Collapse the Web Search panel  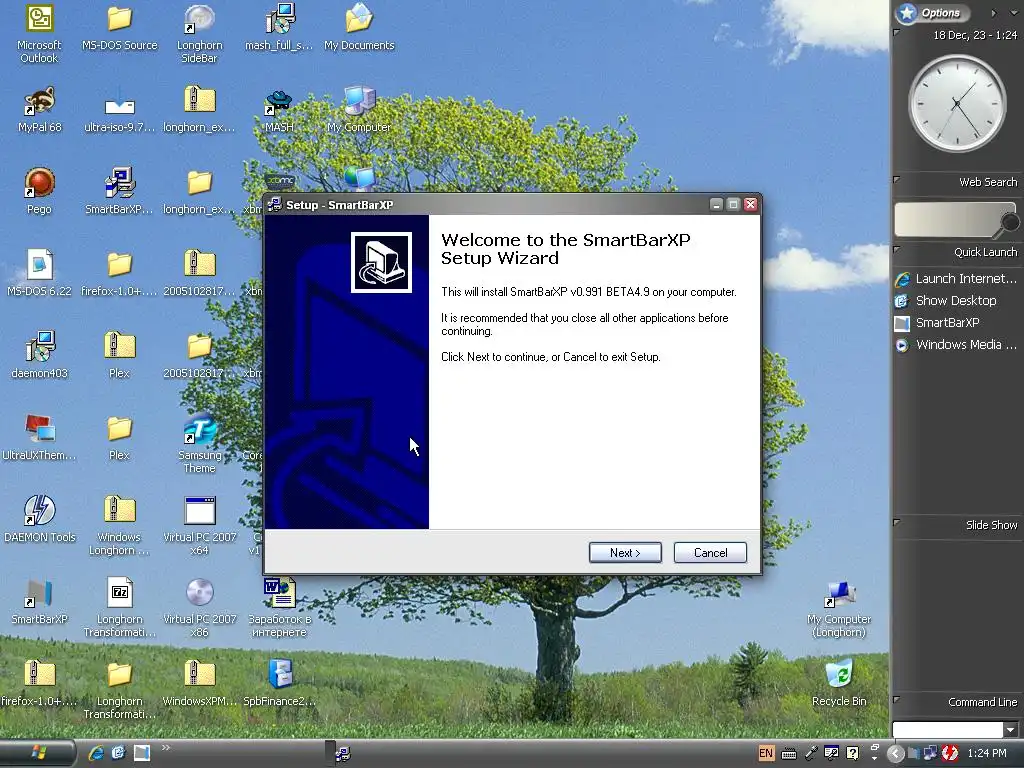(897, 180)
